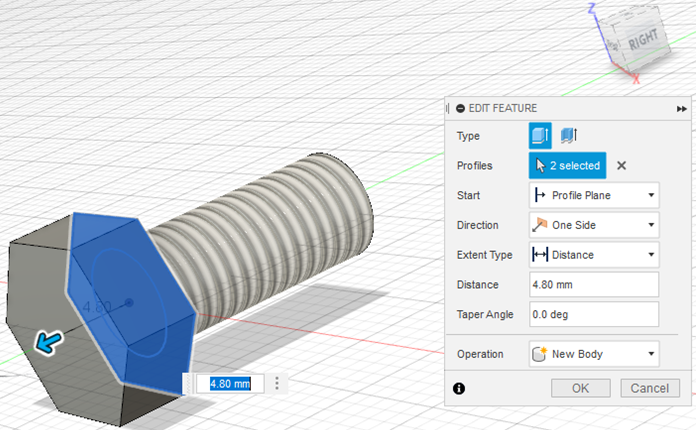
Task: Select the Extrude type icon
Action: [540, 136]
